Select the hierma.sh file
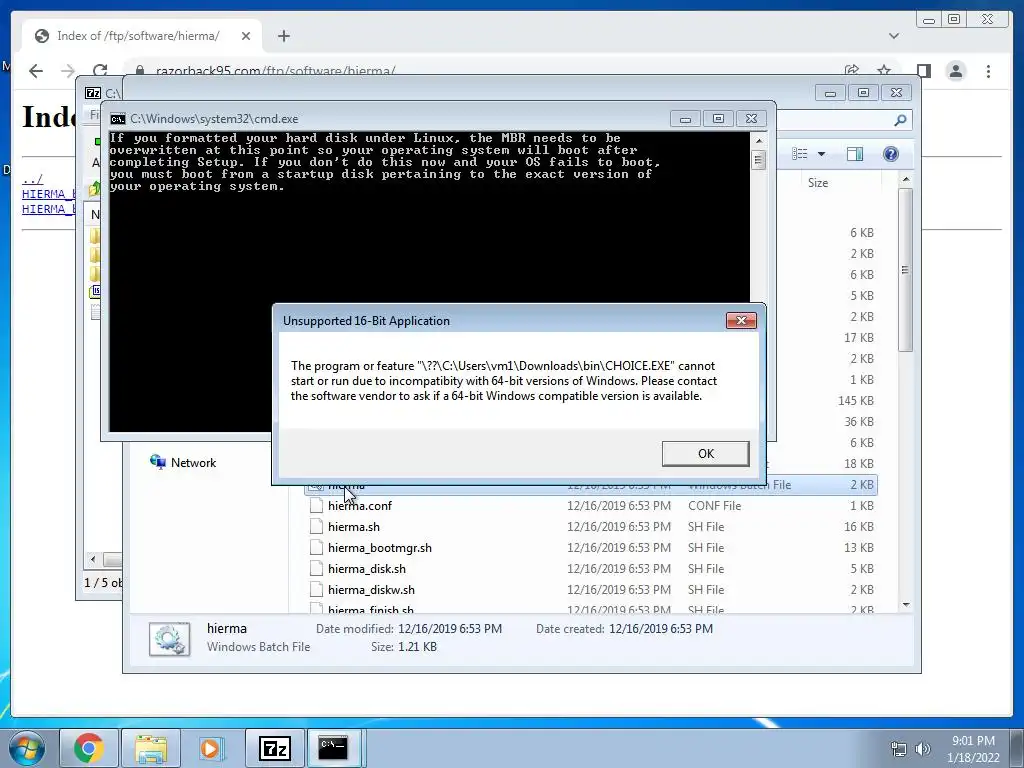1024x768 pixels. click(590, 526)
